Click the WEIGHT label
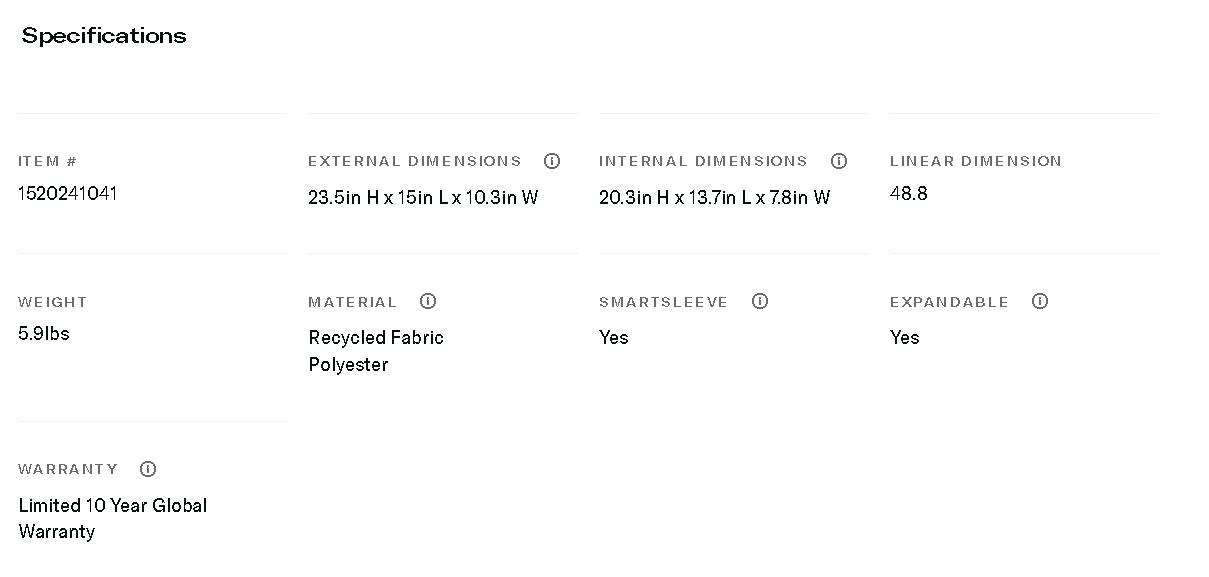Image resolution: width=1209 pixels, height=577 pixels. point(52,302)
